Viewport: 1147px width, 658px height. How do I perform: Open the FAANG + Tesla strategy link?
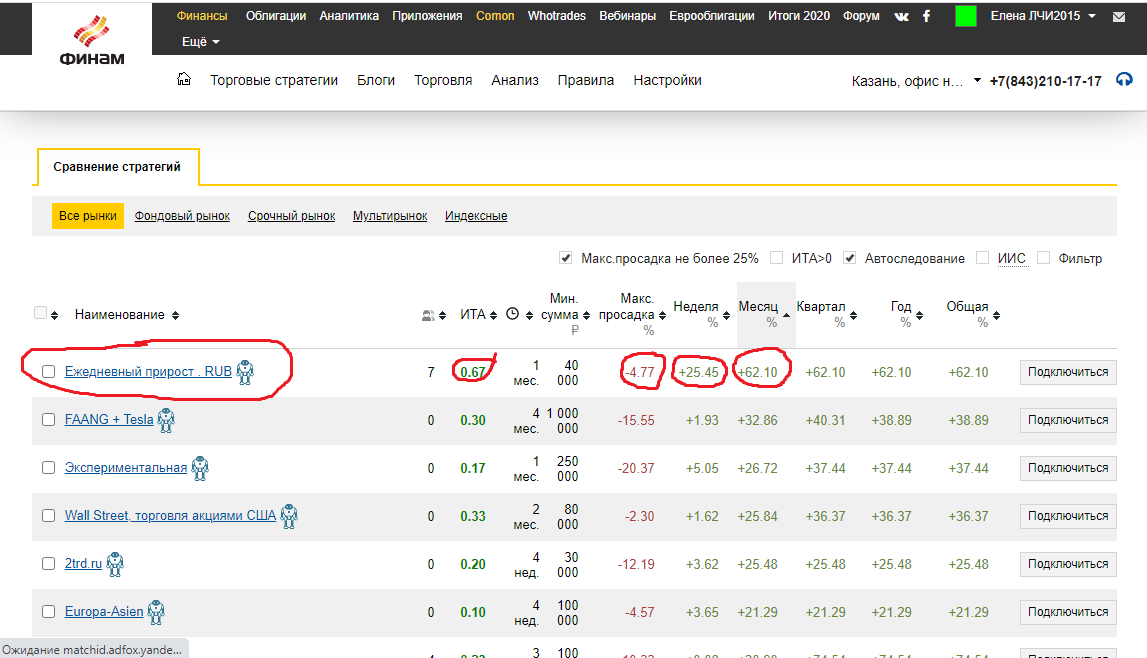(109, 420)
